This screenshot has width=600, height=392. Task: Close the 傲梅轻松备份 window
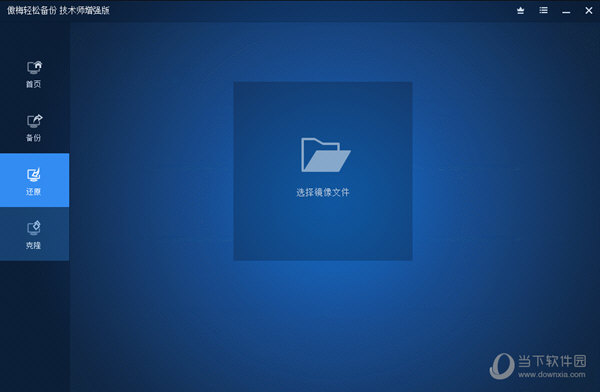[589, 11]
